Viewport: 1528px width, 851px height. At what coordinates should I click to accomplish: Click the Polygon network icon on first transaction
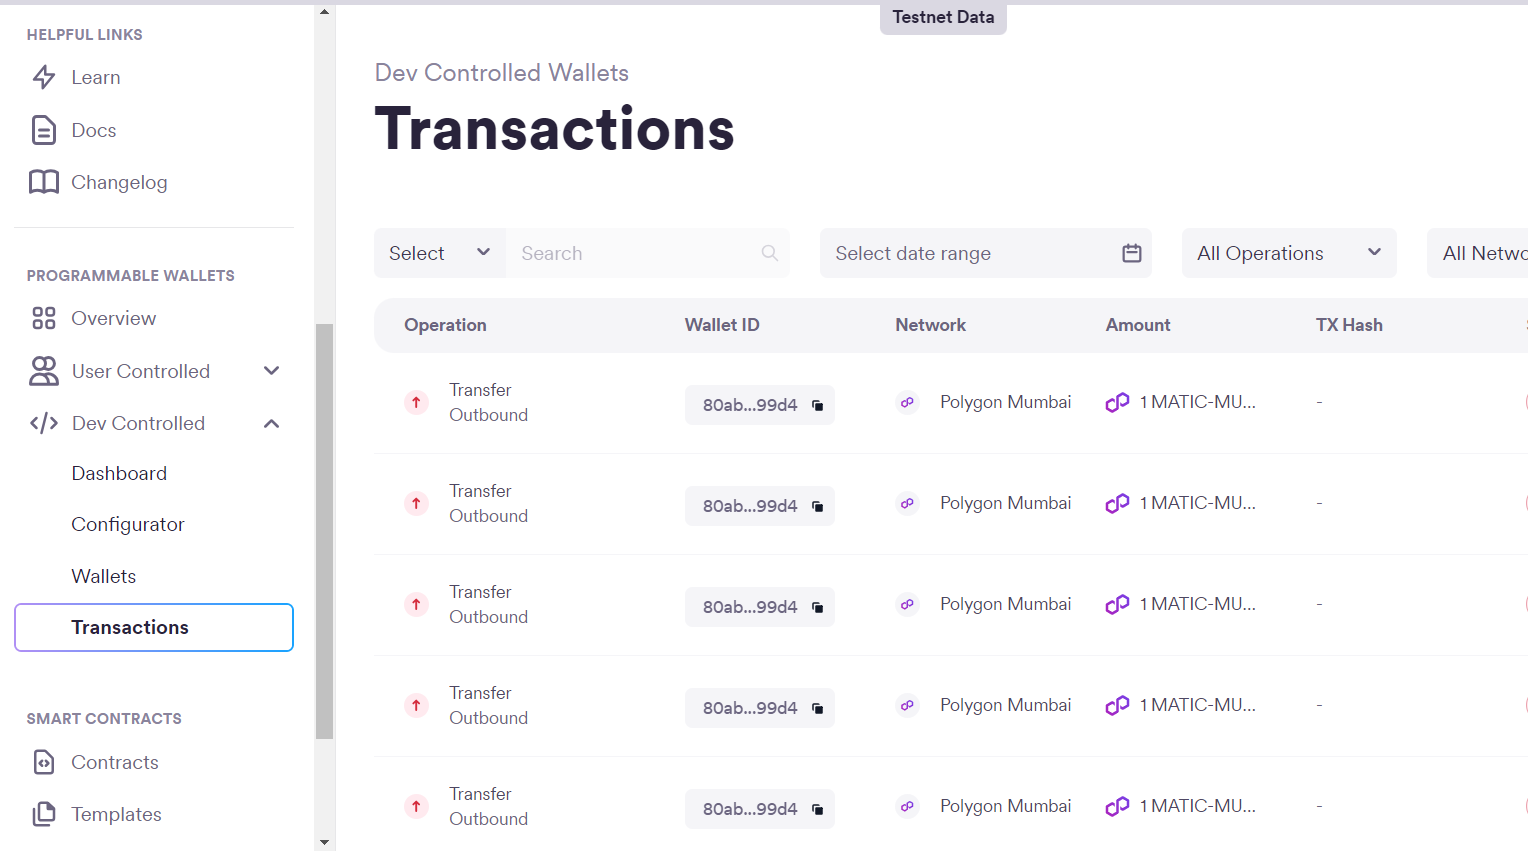click(x=907, y=401)
